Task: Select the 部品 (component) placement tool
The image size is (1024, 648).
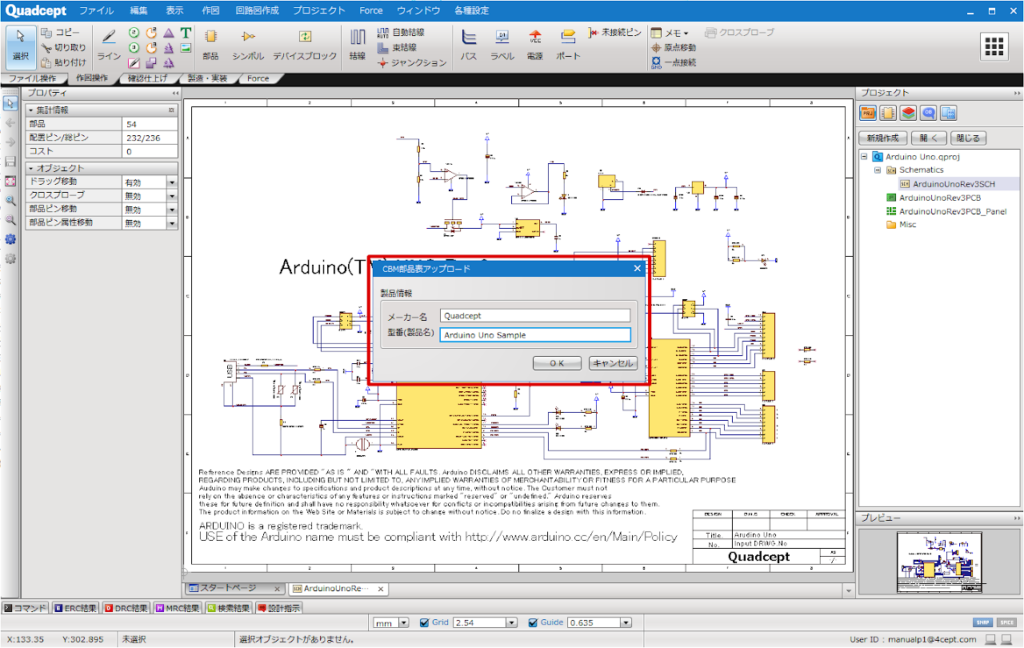Action: click(210, 43)
